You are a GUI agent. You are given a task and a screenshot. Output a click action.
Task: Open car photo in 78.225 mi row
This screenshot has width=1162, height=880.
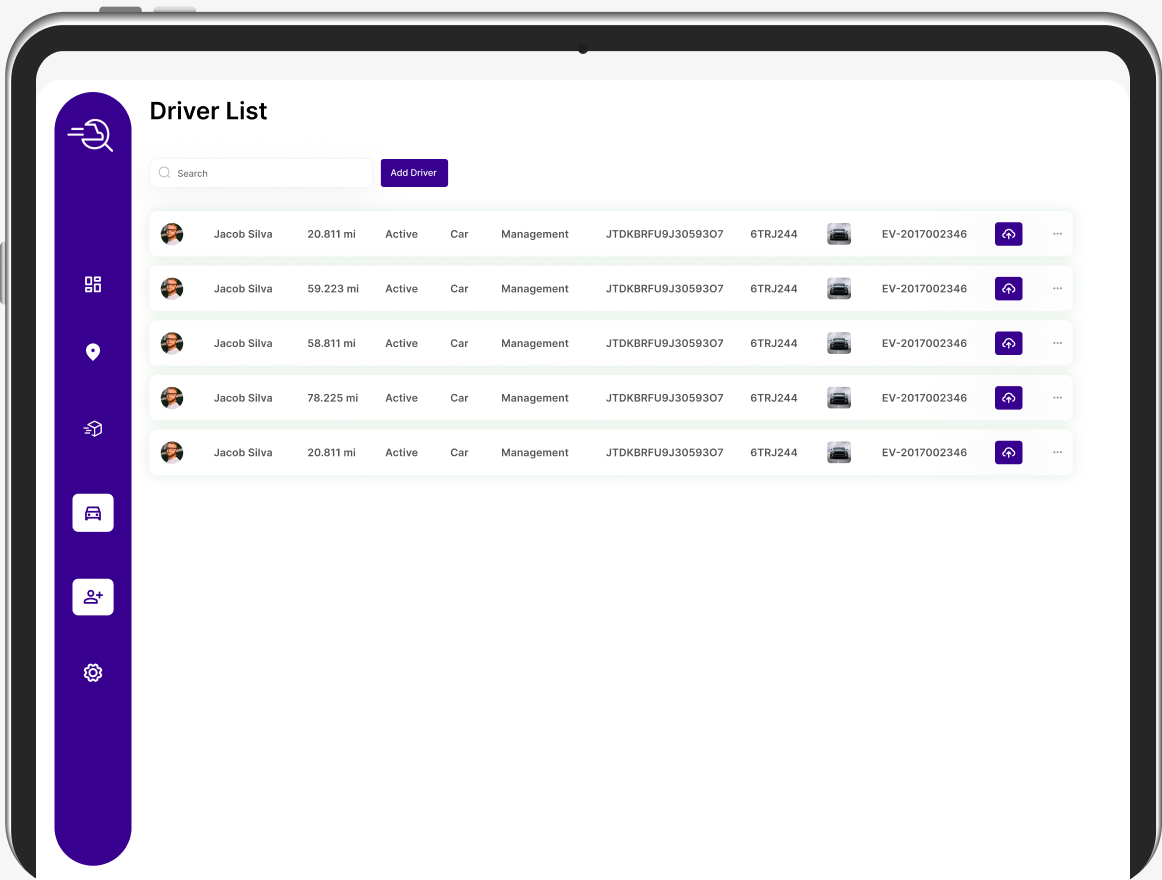coord(839,398)
